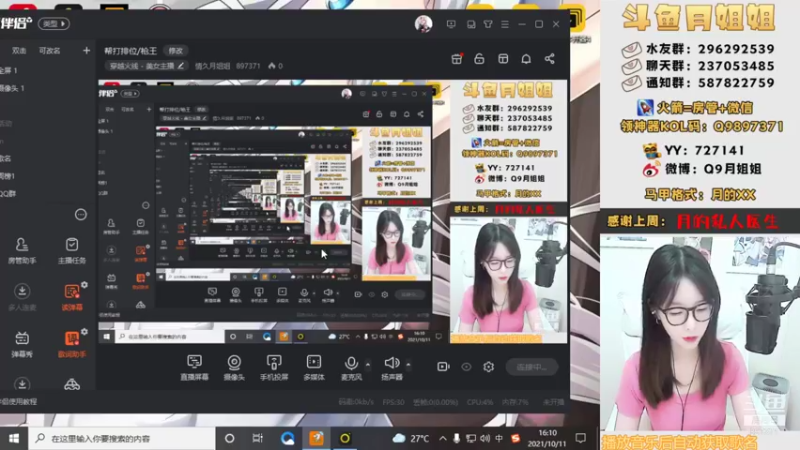The image size is (800, 450).
Task: Add a new scene with plus icon
Action: pyautogui.click(x=86, y=51)
